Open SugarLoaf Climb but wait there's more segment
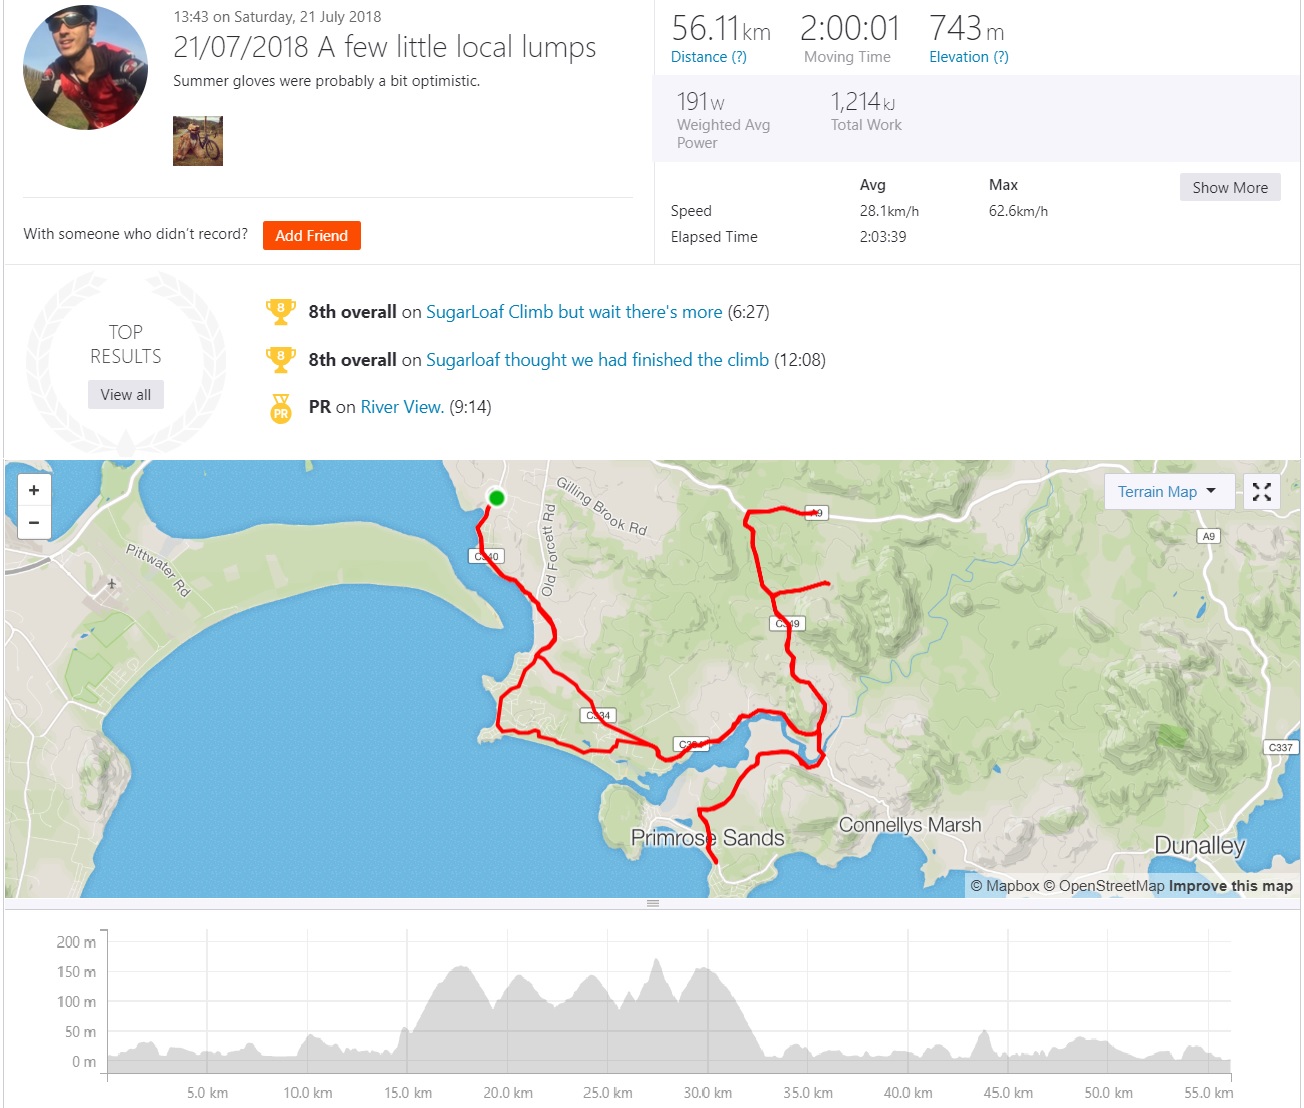Image resolution: width=1304 pixels, height=1108 pixels. [x=574, y=312]
